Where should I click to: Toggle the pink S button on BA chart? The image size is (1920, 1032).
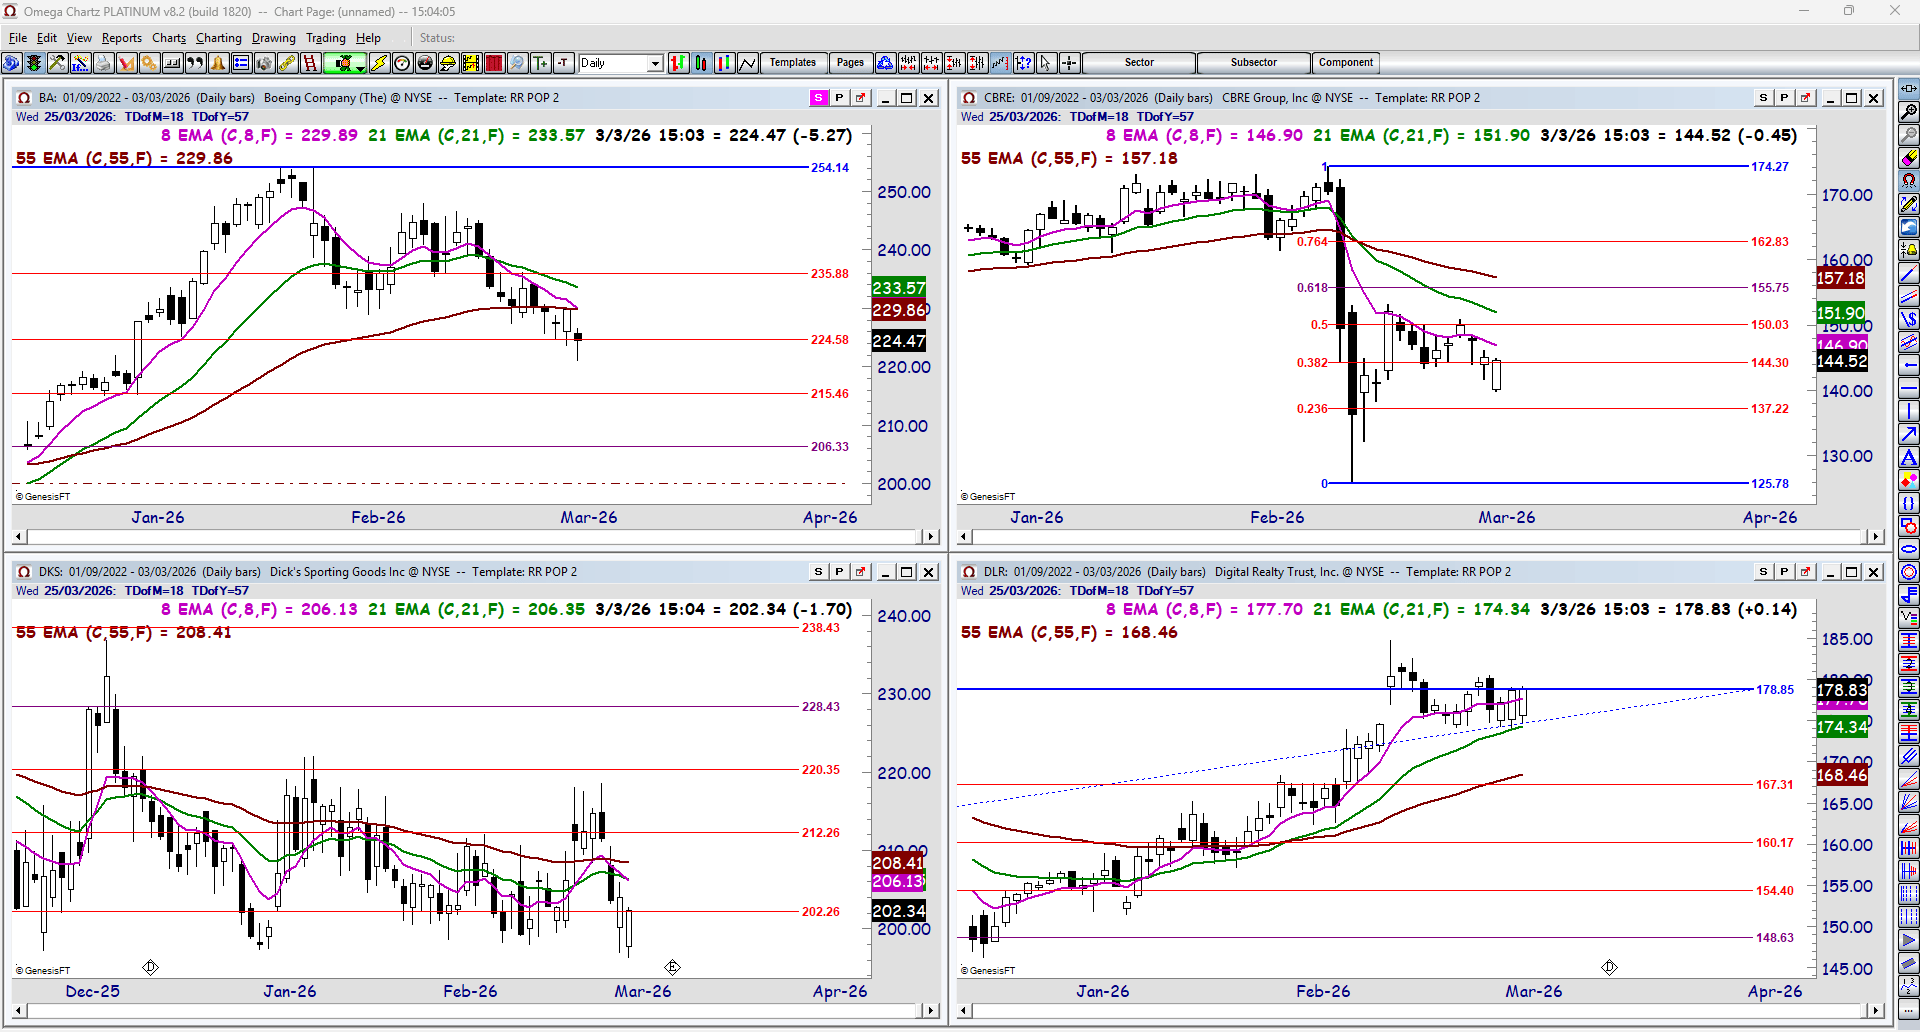pos(818,98)
